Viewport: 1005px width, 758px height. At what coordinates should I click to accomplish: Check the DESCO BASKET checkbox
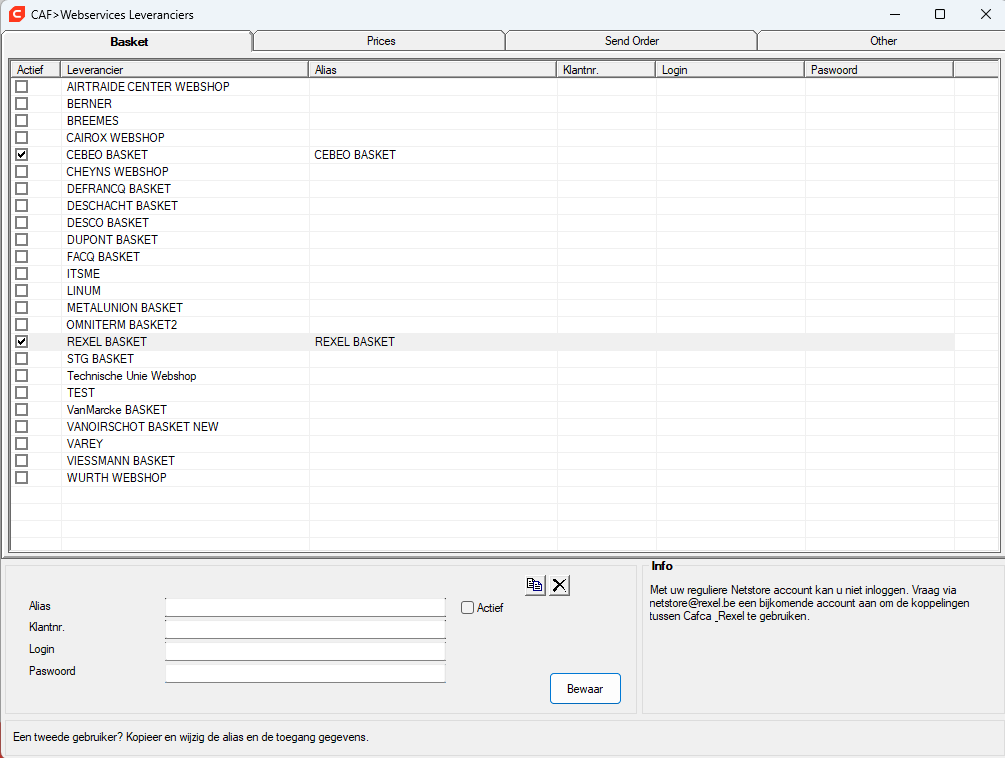(x=22, y=222)
